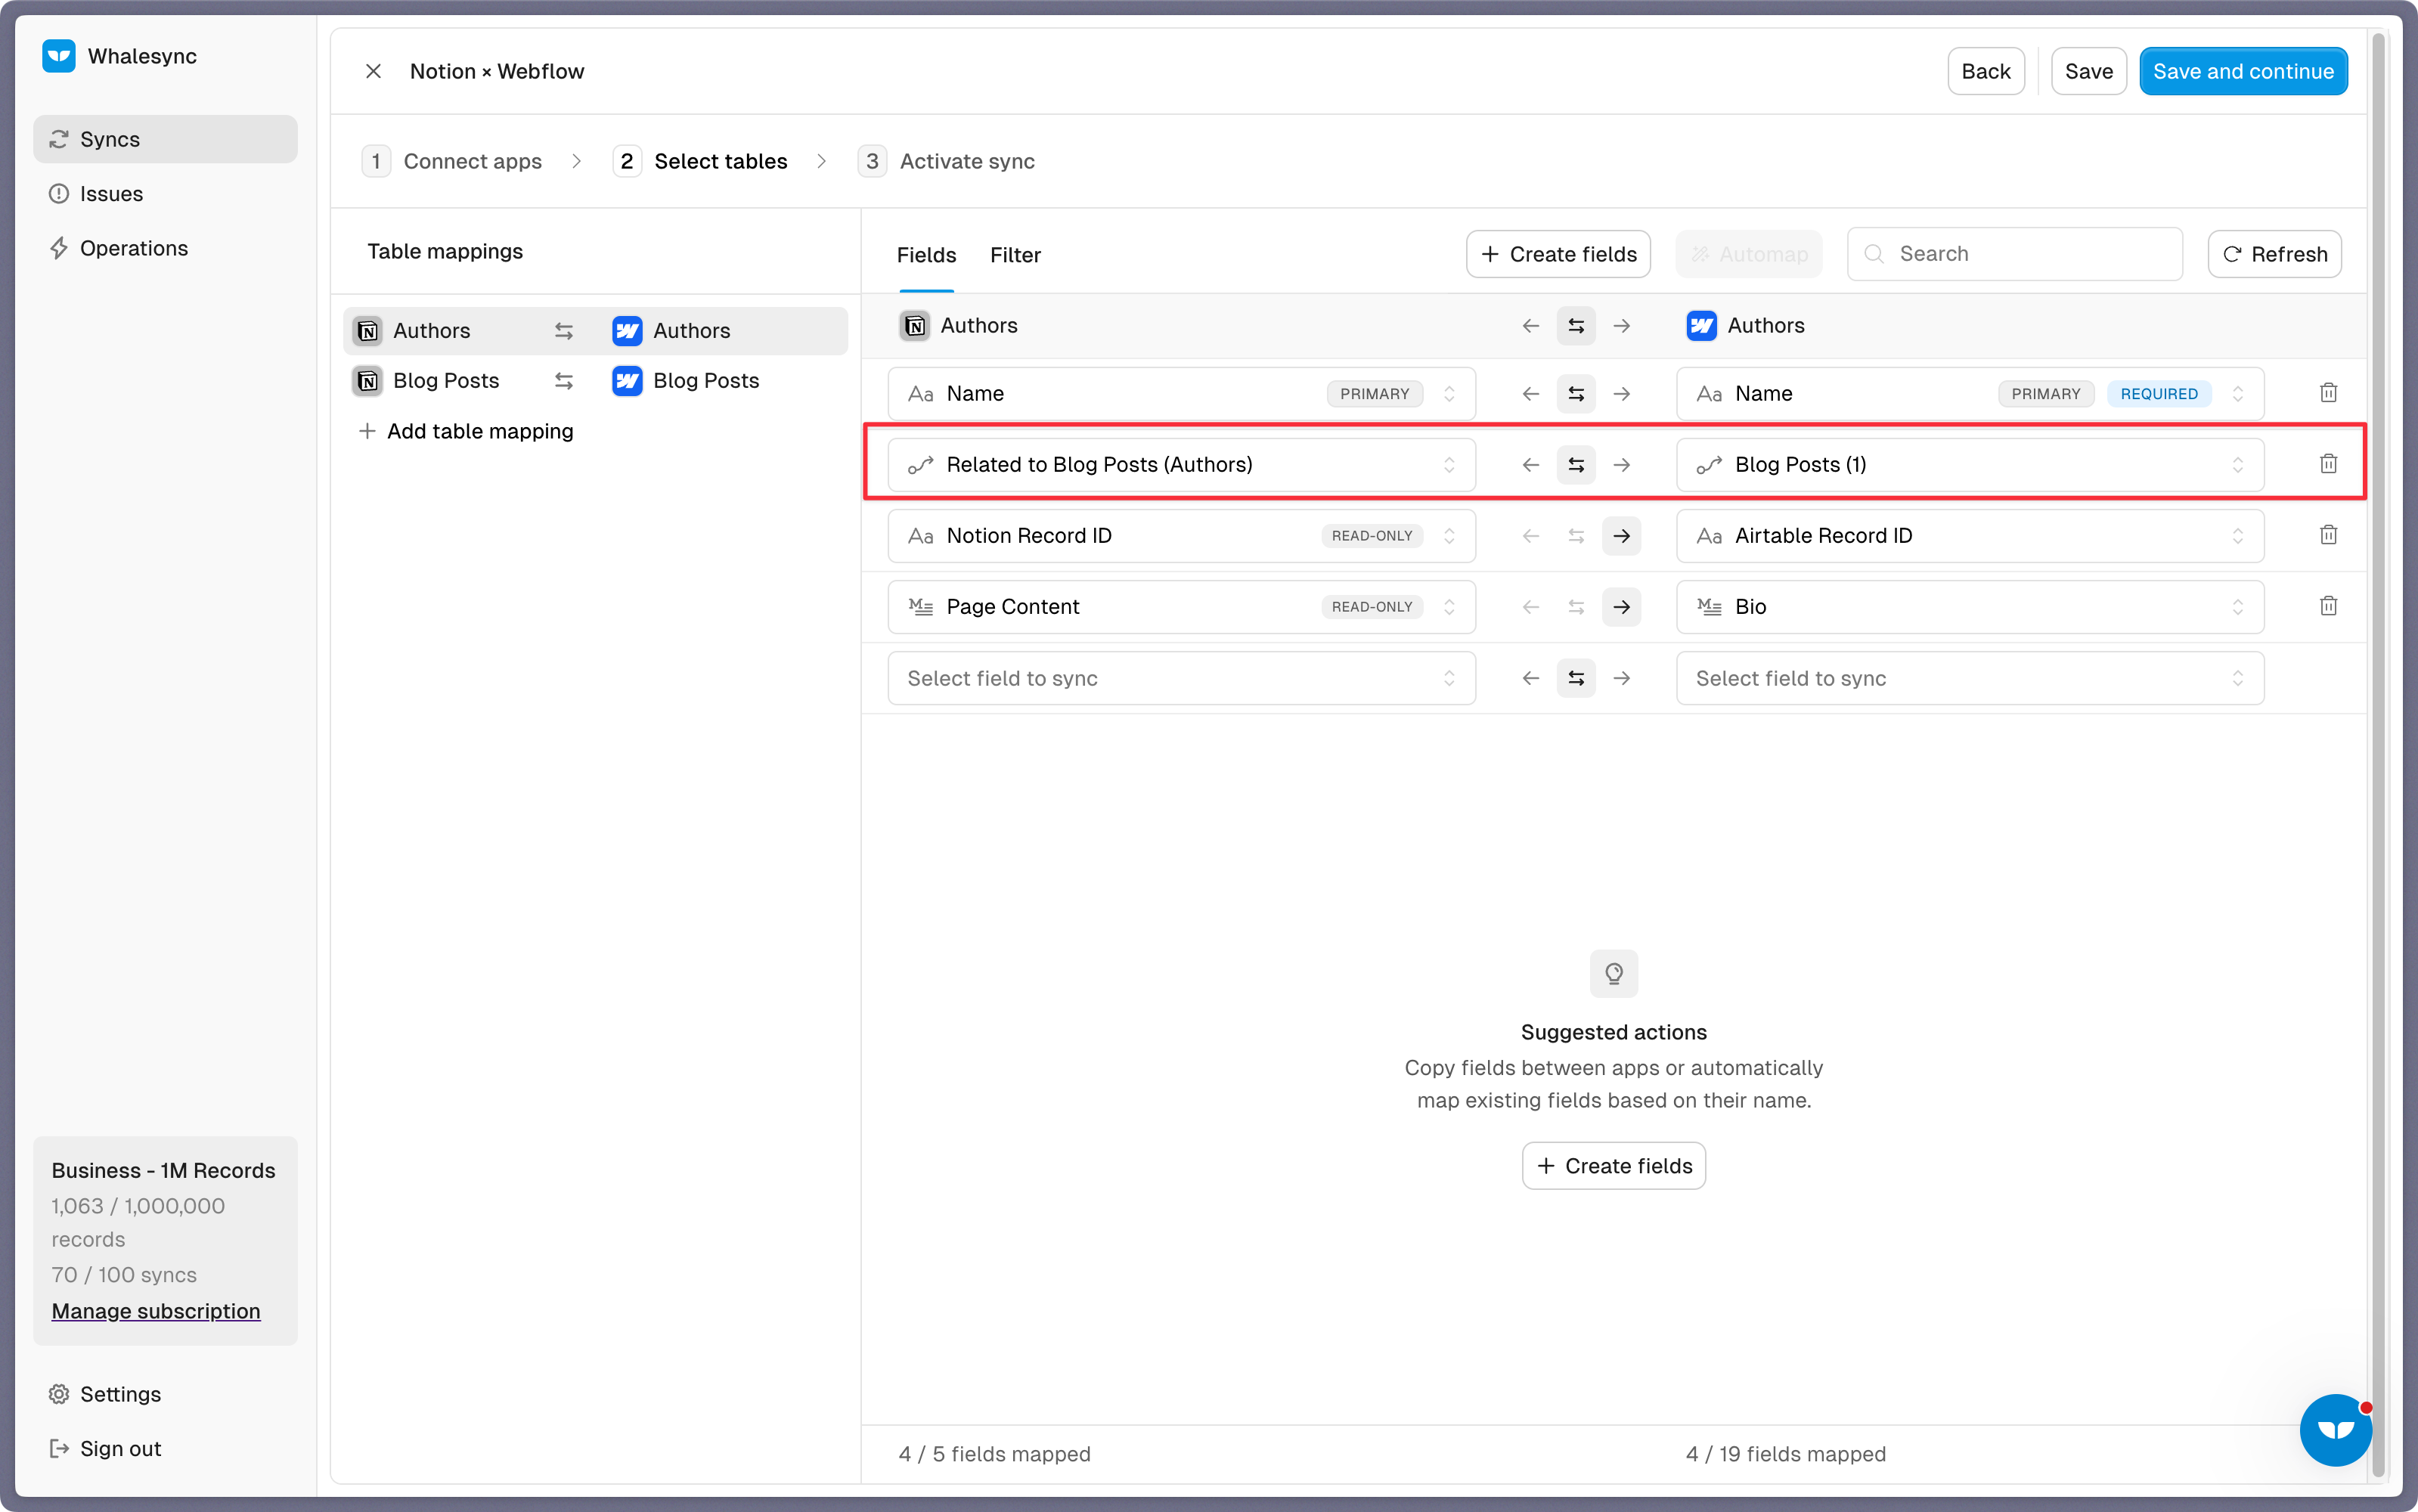The image size is (2418, 1512).
Task: Open left Select field to sync dropdown
Action: (x=1181, y=678)
